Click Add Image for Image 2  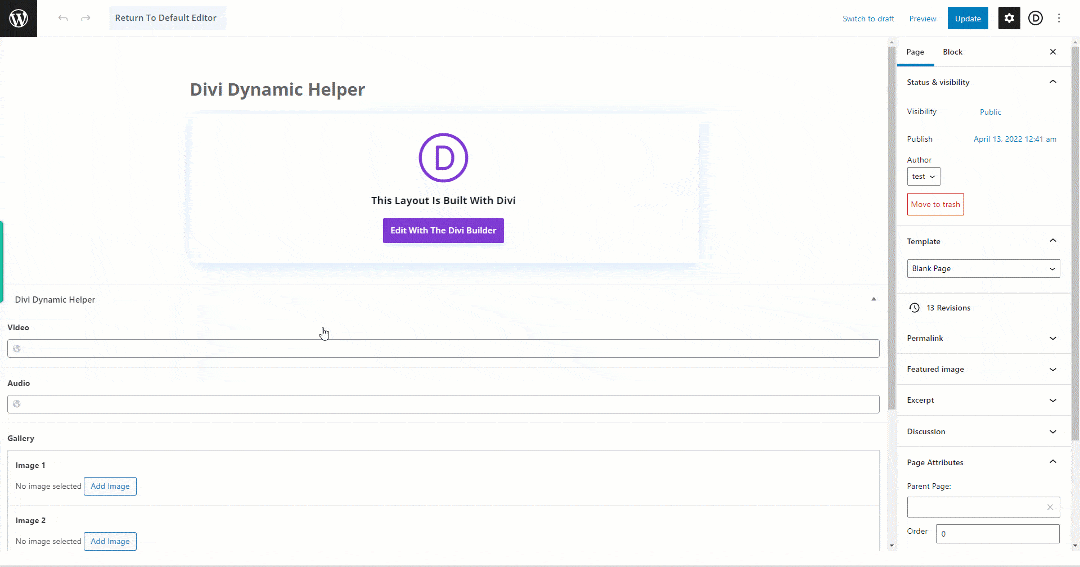coord(110,542)
